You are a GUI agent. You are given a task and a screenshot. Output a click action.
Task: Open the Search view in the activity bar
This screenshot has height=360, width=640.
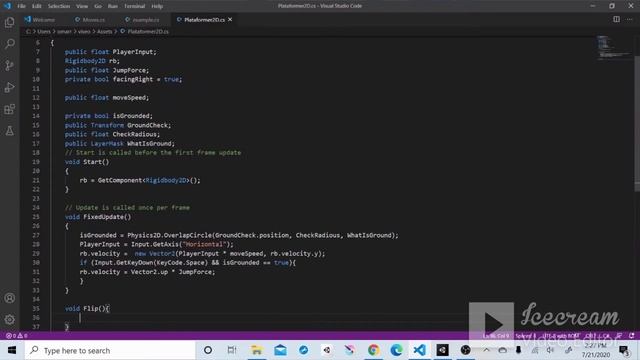[x=9, y=44]
